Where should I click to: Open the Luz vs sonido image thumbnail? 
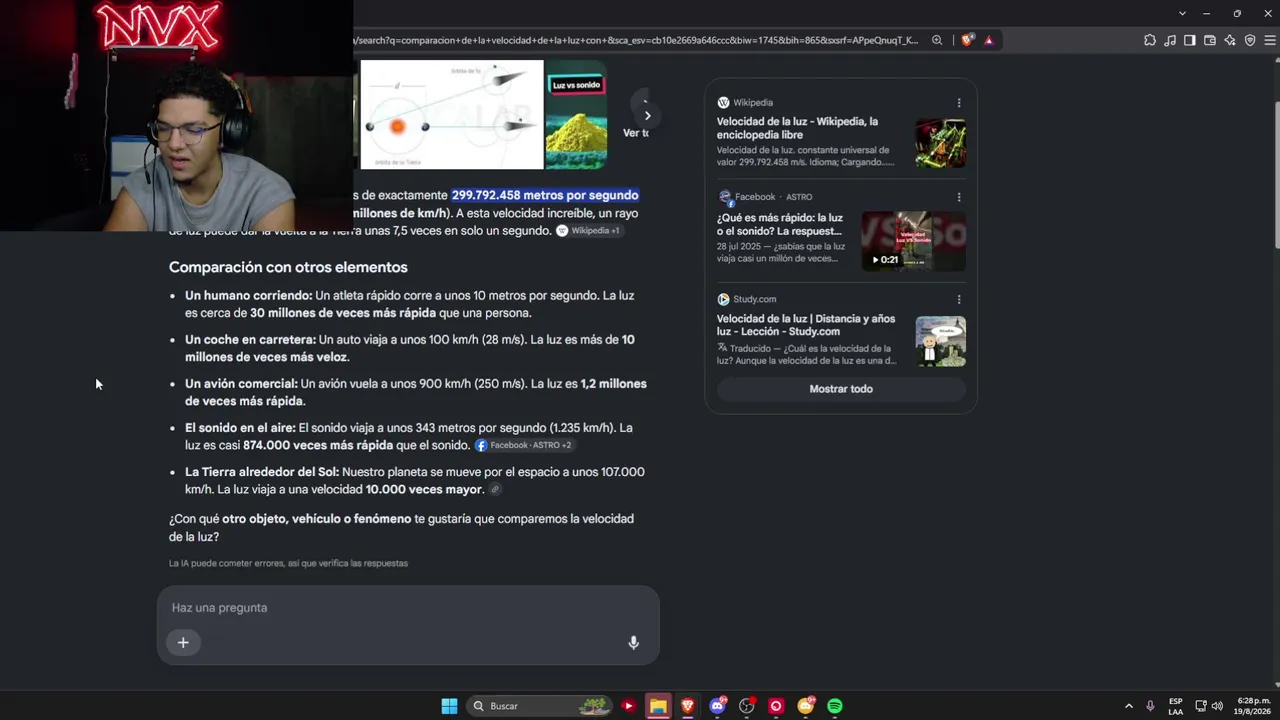576,115
